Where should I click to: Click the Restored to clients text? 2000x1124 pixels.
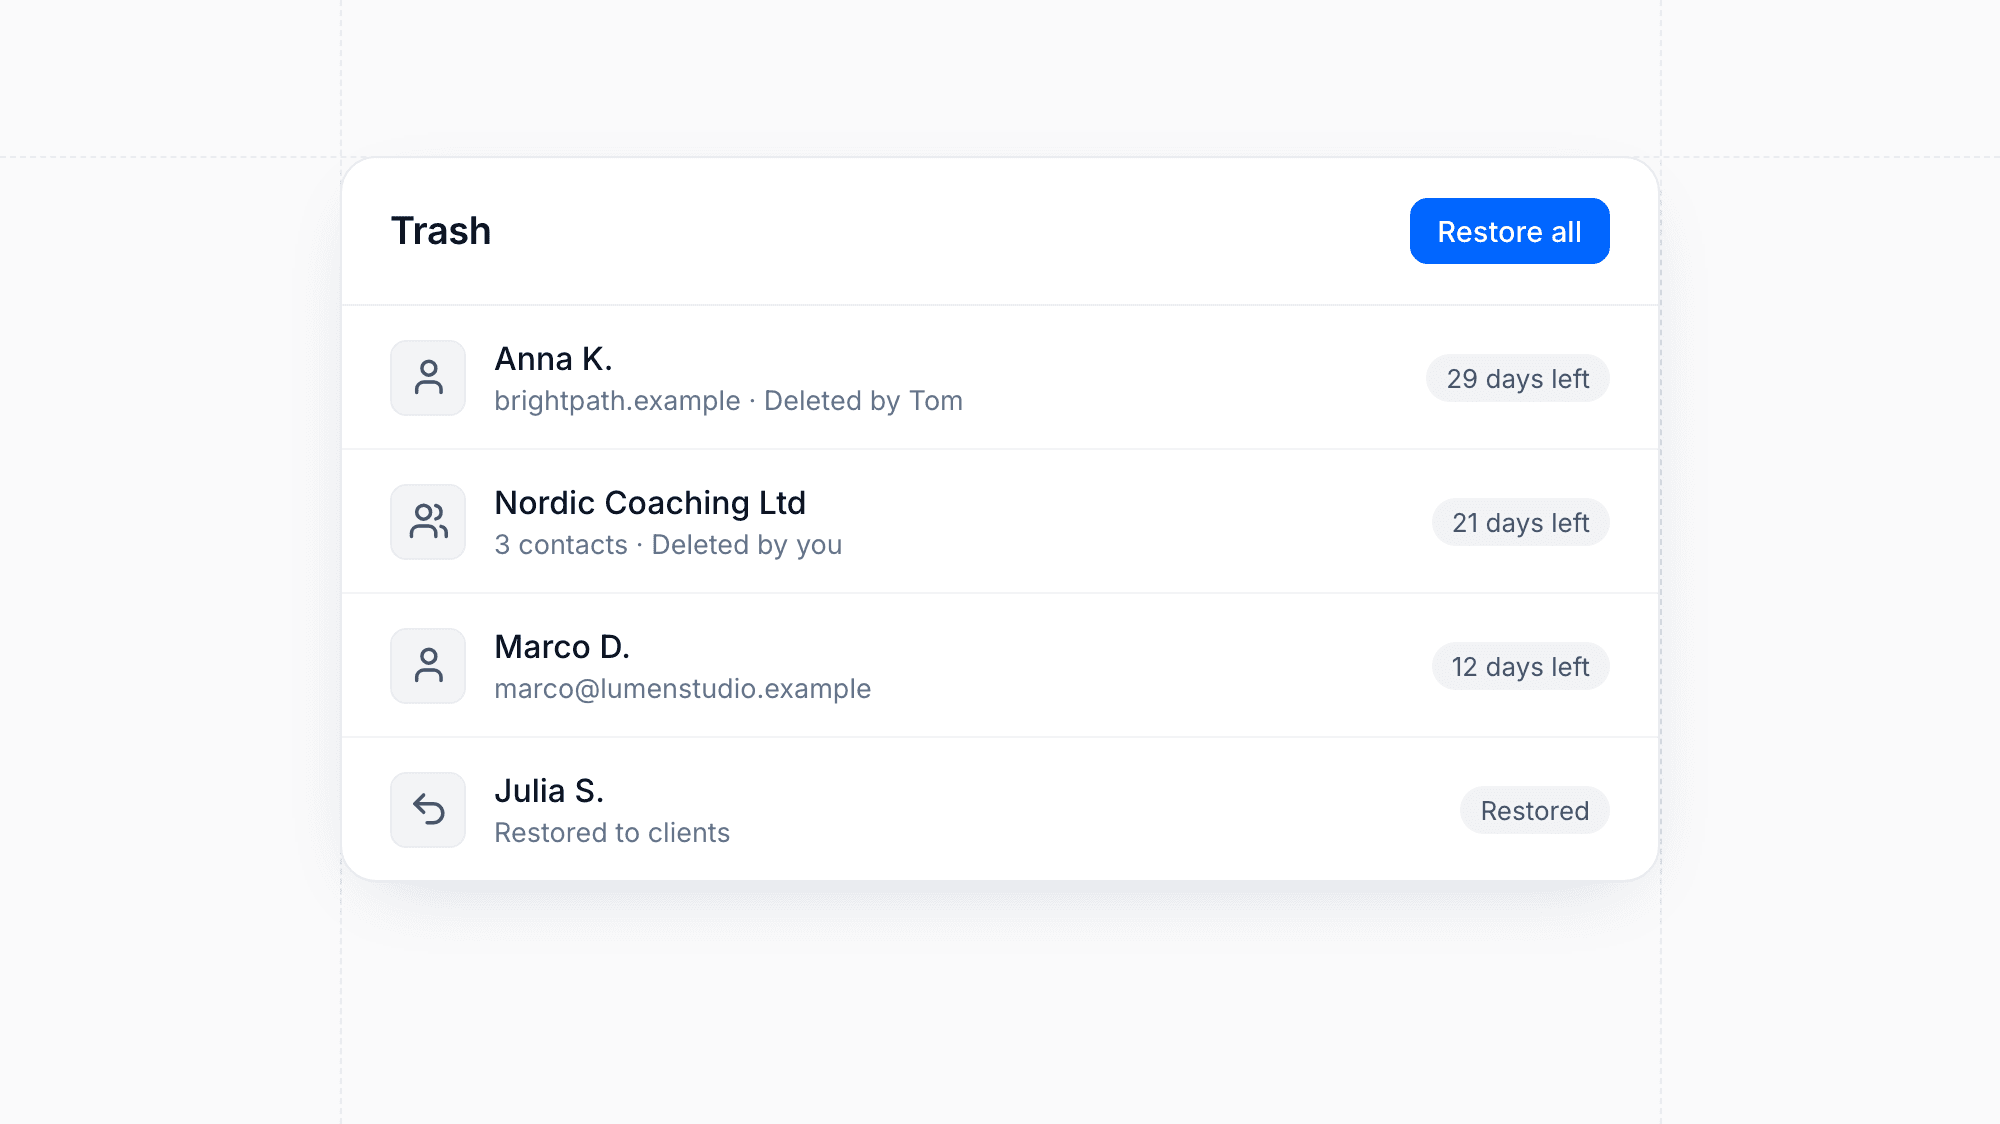[612, 833]
